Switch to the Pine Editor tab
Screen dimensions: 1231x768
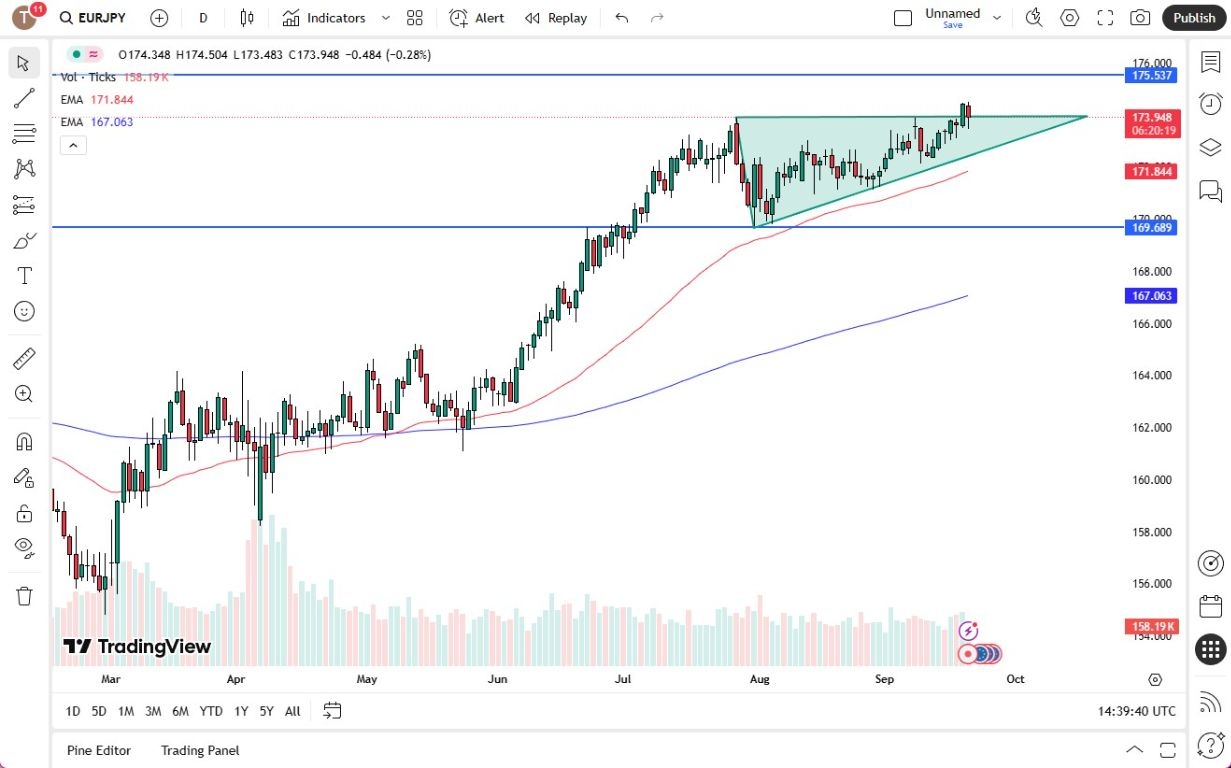point(98,750)
